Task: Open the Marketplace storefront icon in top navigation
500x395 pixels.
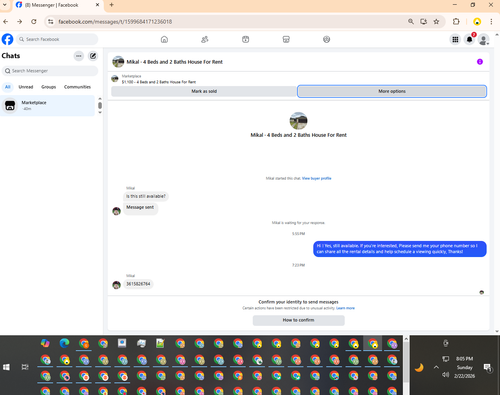Action: [286, 39]
